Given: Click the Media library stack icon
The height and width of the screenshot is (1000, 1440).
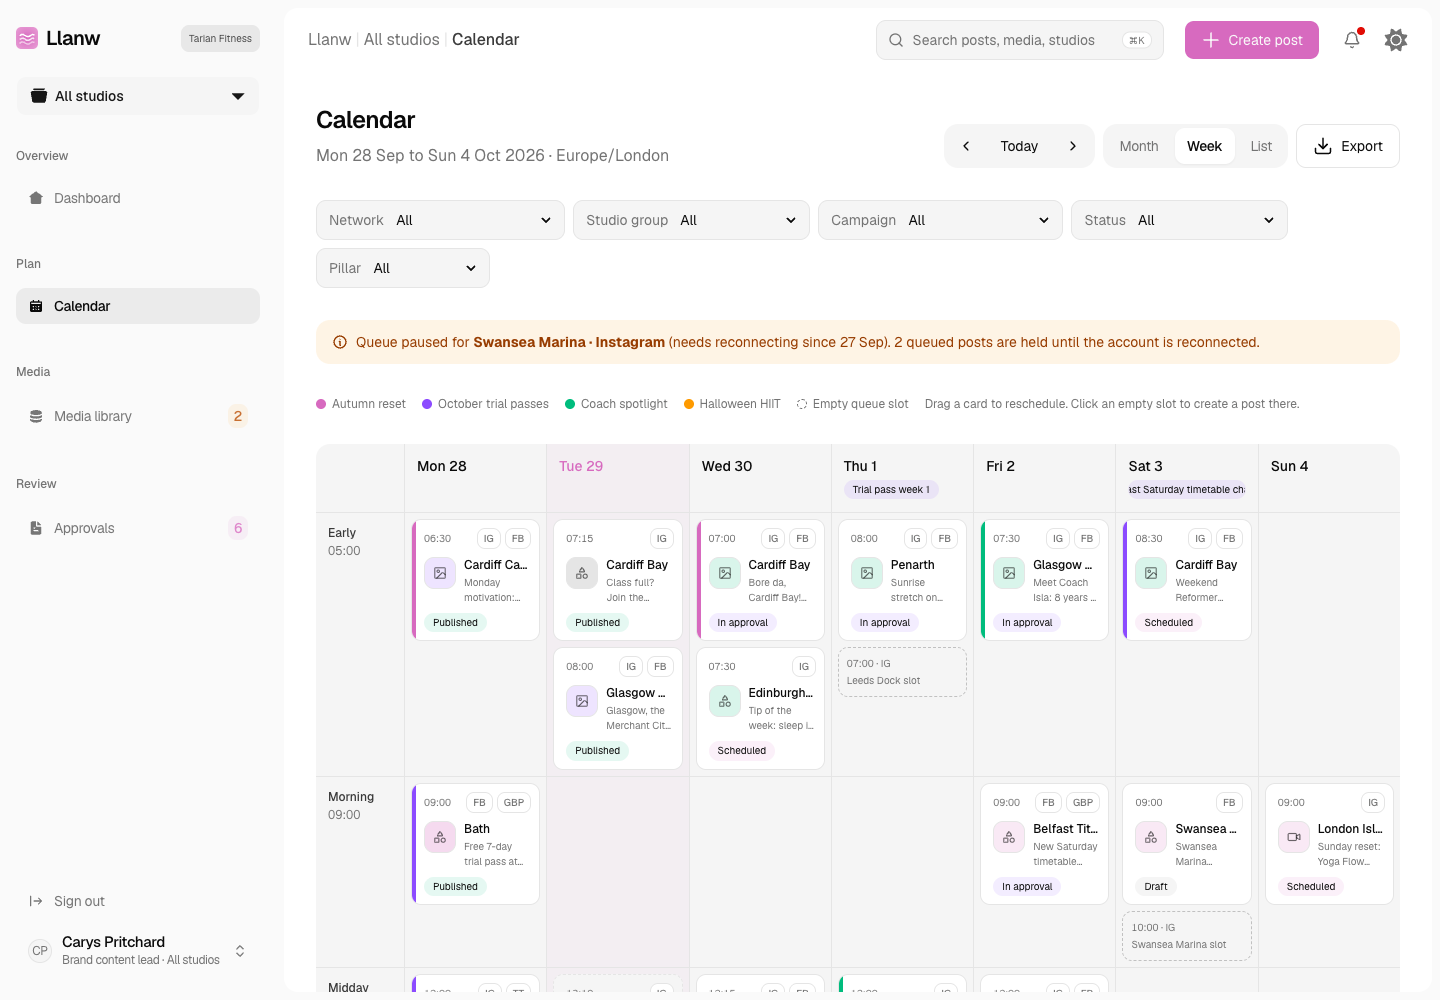Looking at the screenshot, I should 36,416.
